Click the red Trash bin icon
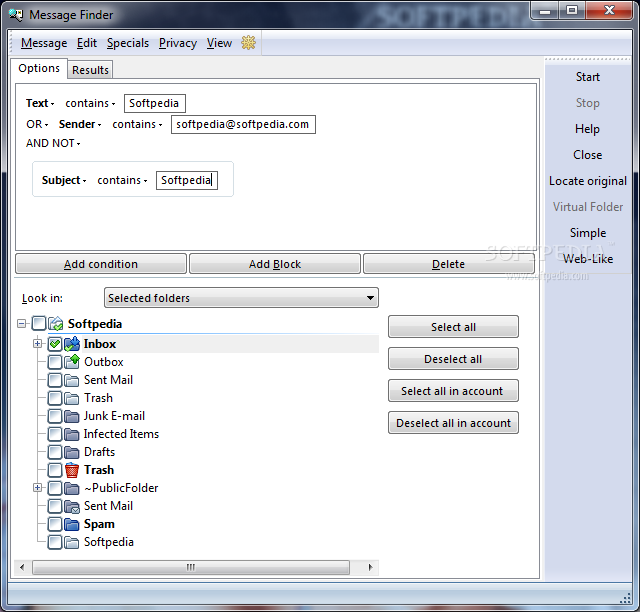This screenshot has width=640, height=612. [x=72, y=470]
